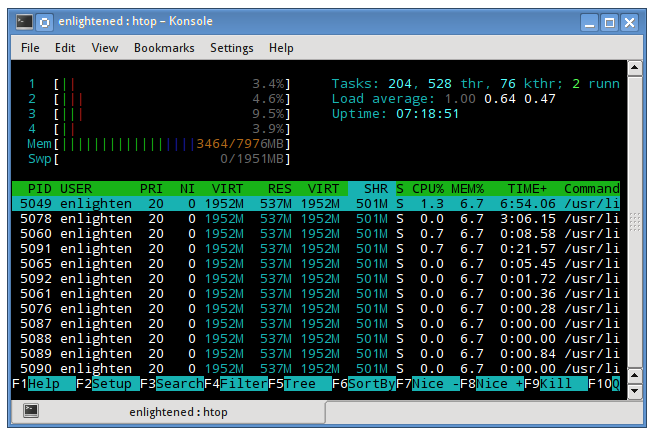656x439 pixels.
Task: Sort by TIME+ column header
Action: click(x=527, y=189)
